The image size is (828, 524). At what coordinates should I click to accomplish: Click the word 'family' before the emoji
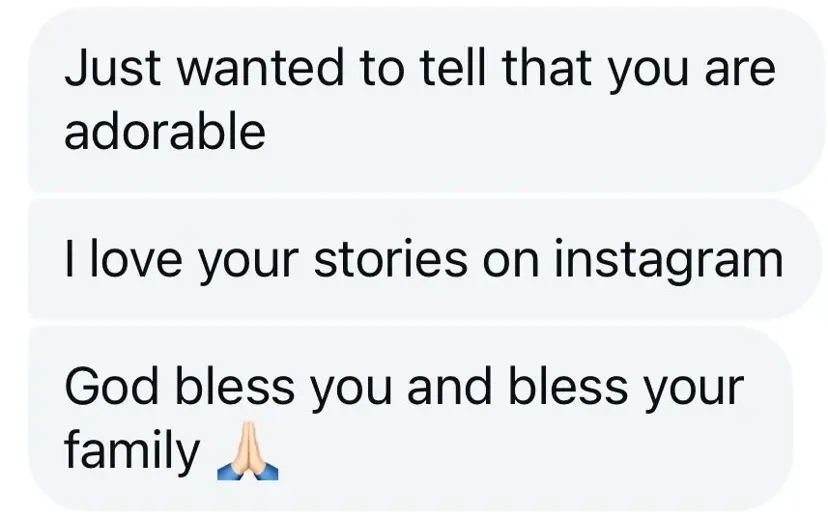point(132,453)
